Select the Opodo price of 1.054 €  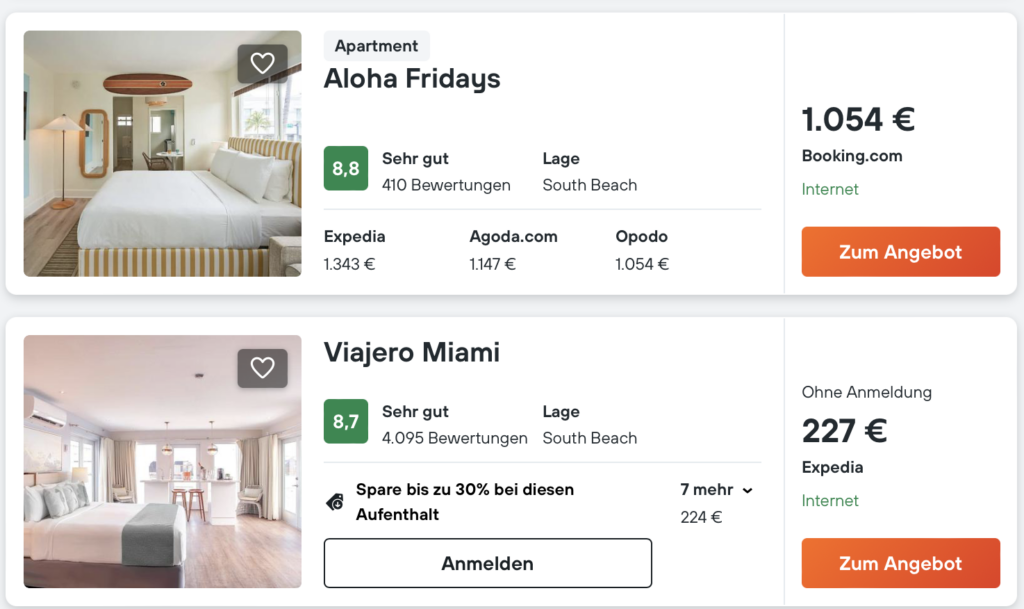pyautogui.click(x=642, y=264)
